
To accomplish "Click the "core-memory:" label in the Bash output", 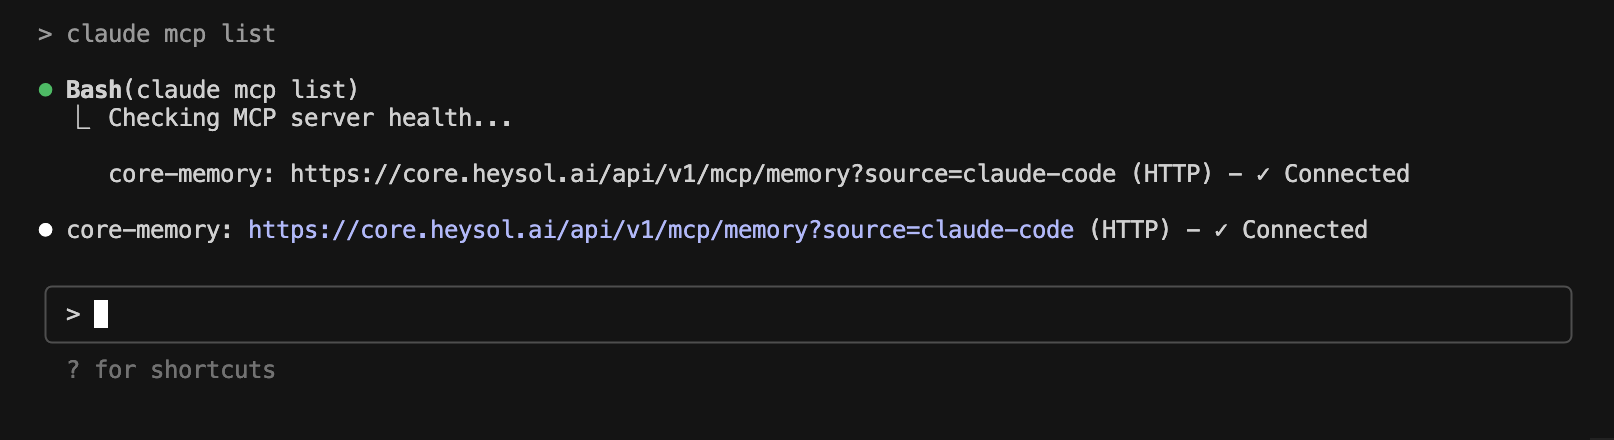I will click(191, 174).
